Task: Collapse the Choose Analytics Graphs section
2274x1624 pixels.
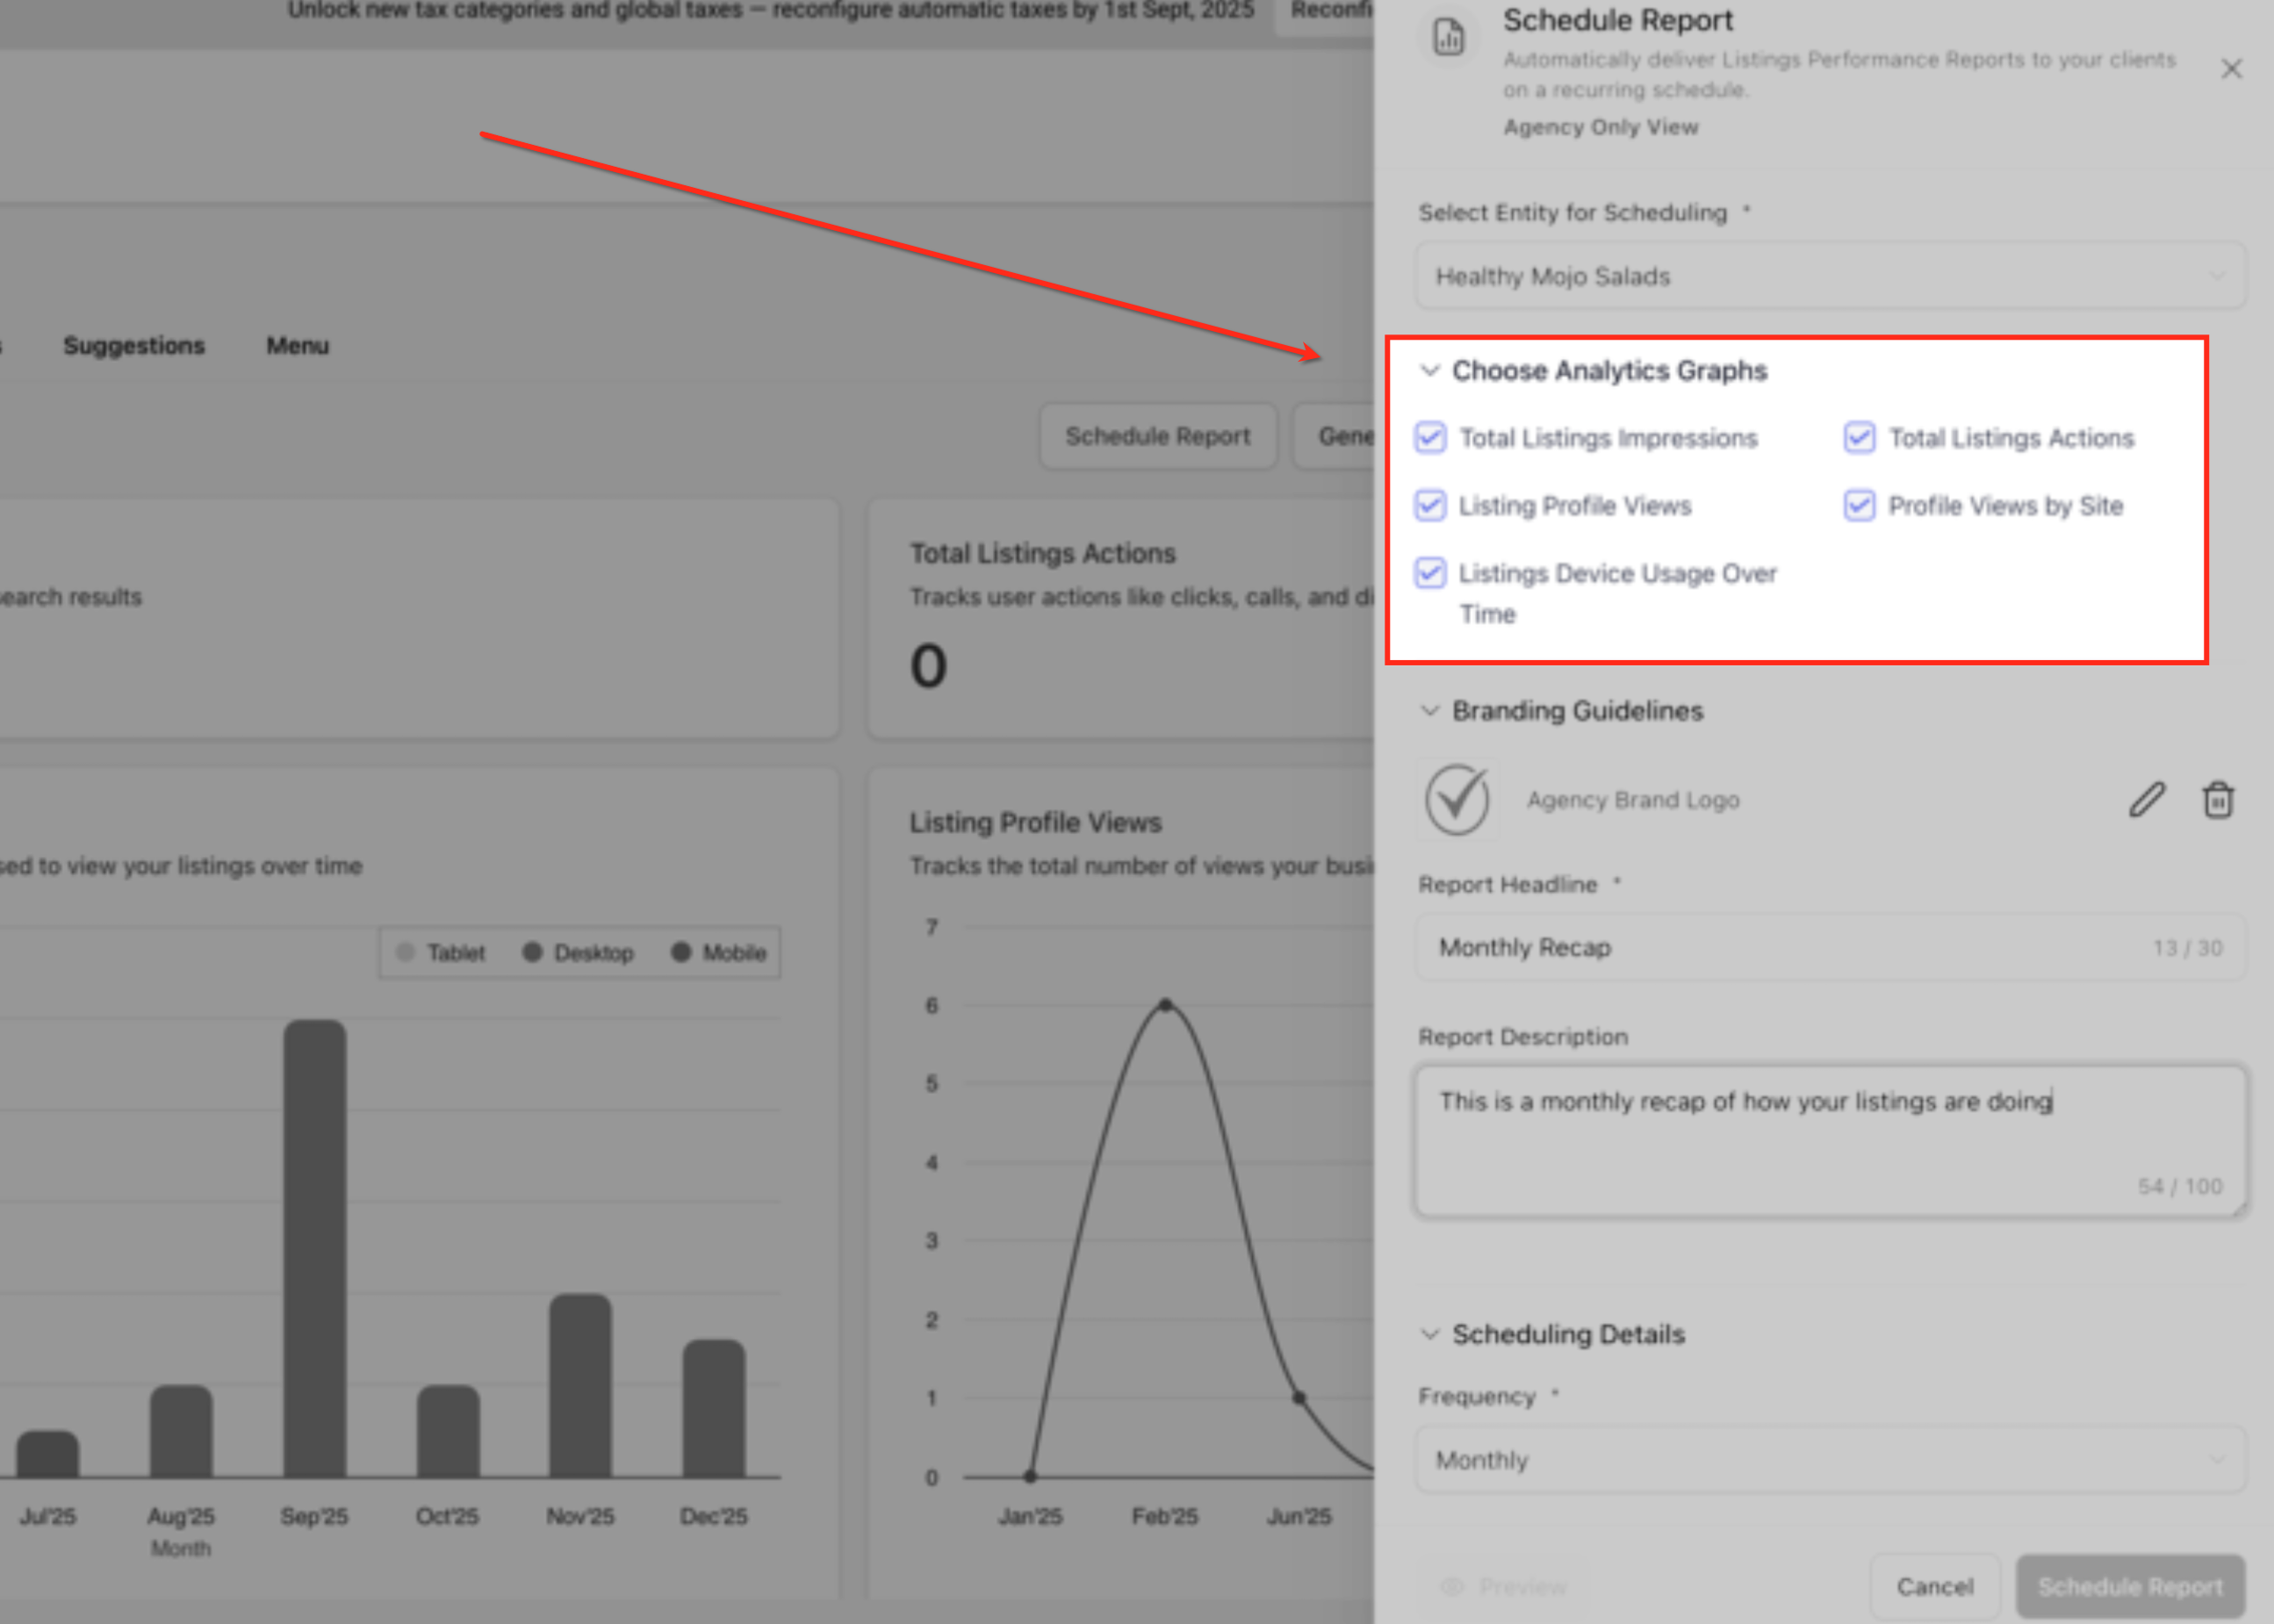Action: (x=1430, y=371)
